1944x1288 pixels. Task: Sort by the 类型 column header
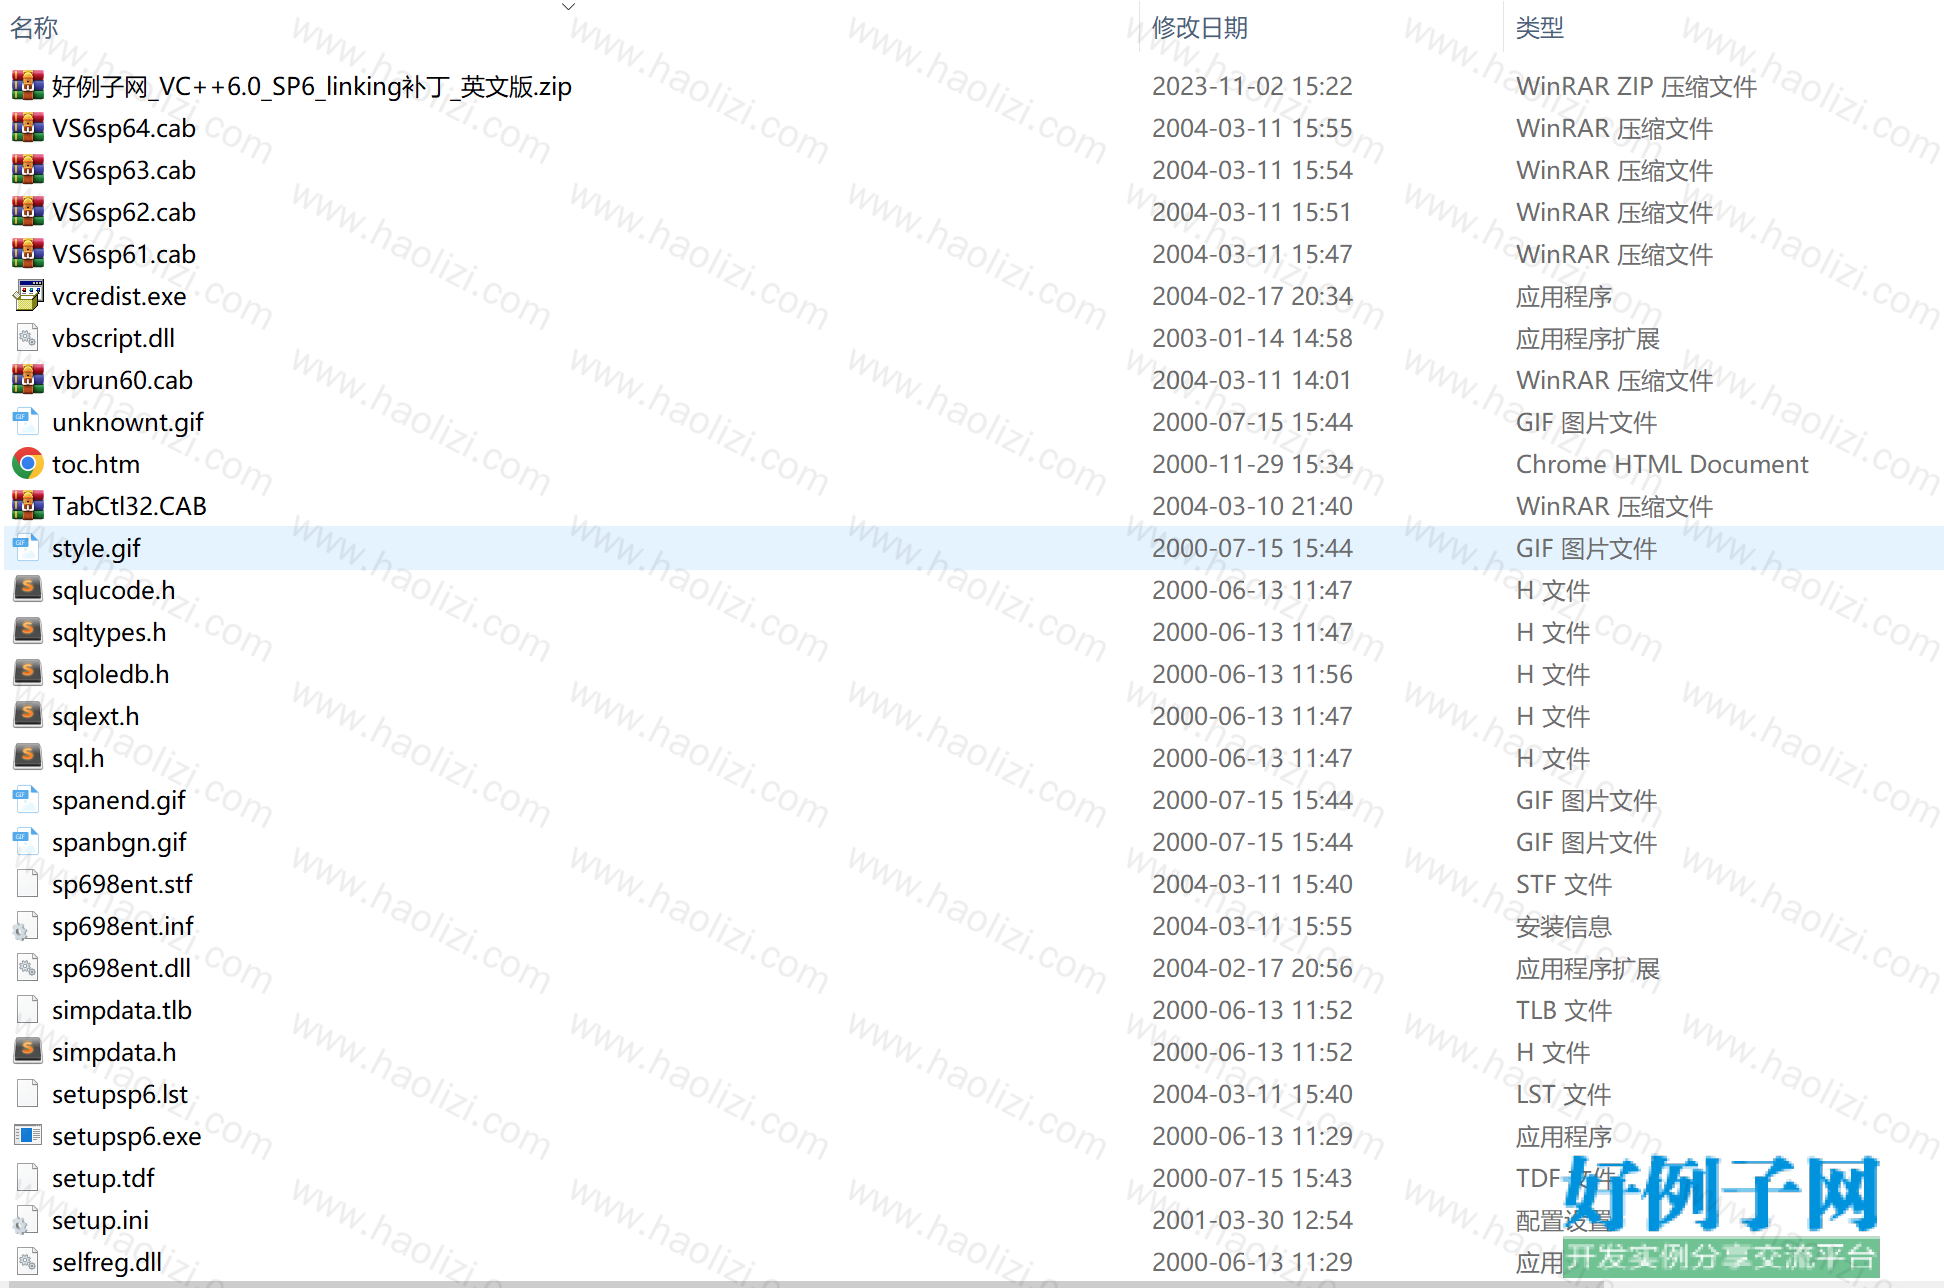[1540, 28]
